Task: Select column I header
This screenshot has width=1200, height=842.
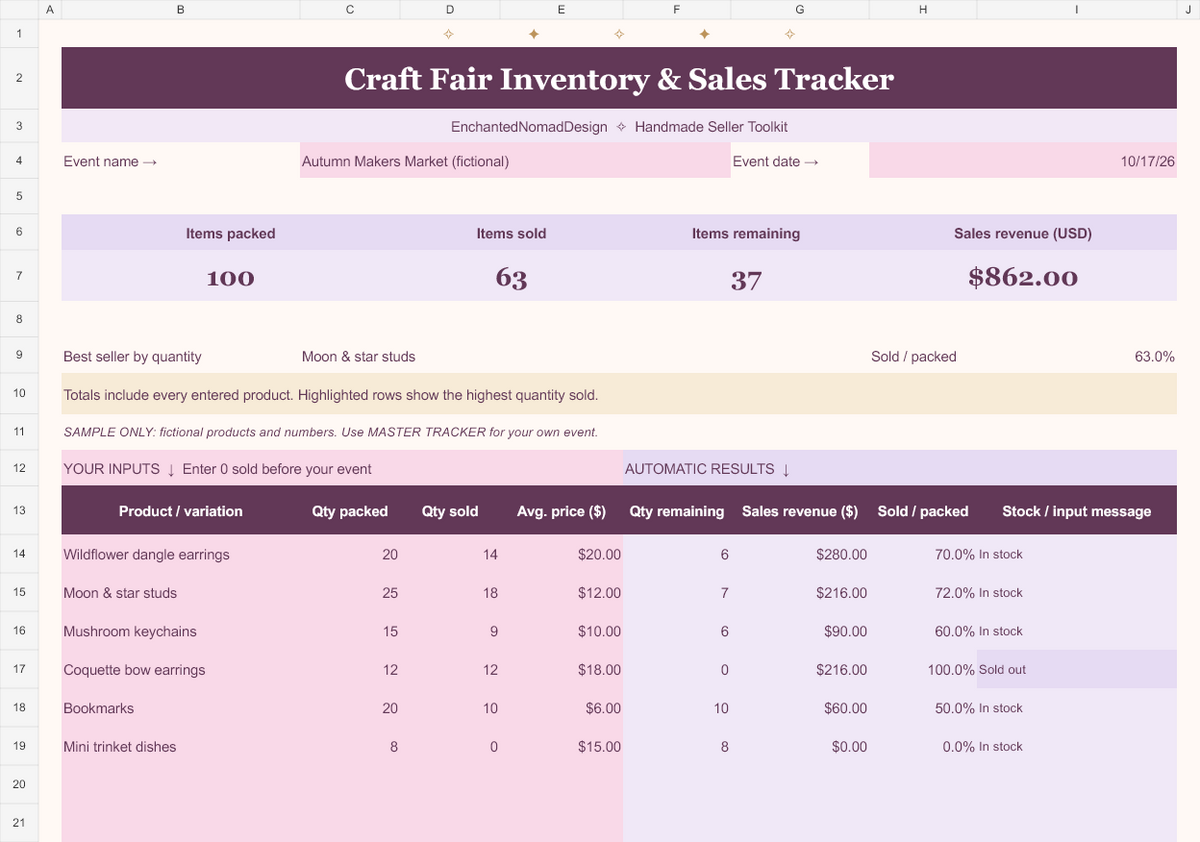Action: tap(1076, 9)
